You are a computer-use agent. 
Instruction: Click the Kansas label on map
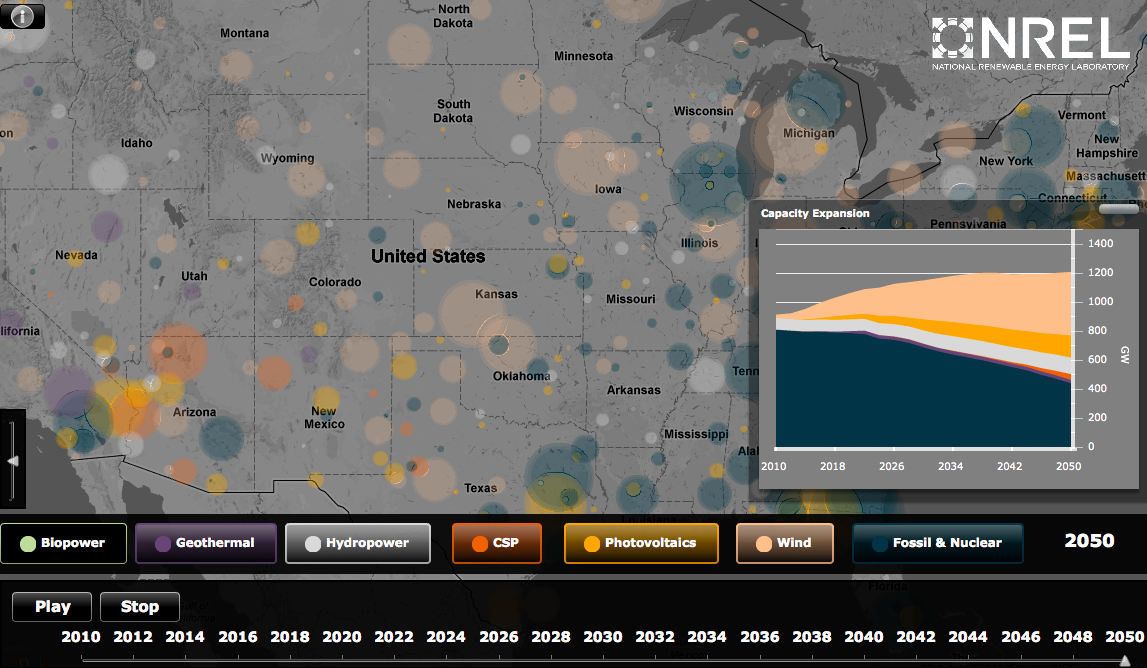(496, 294)
